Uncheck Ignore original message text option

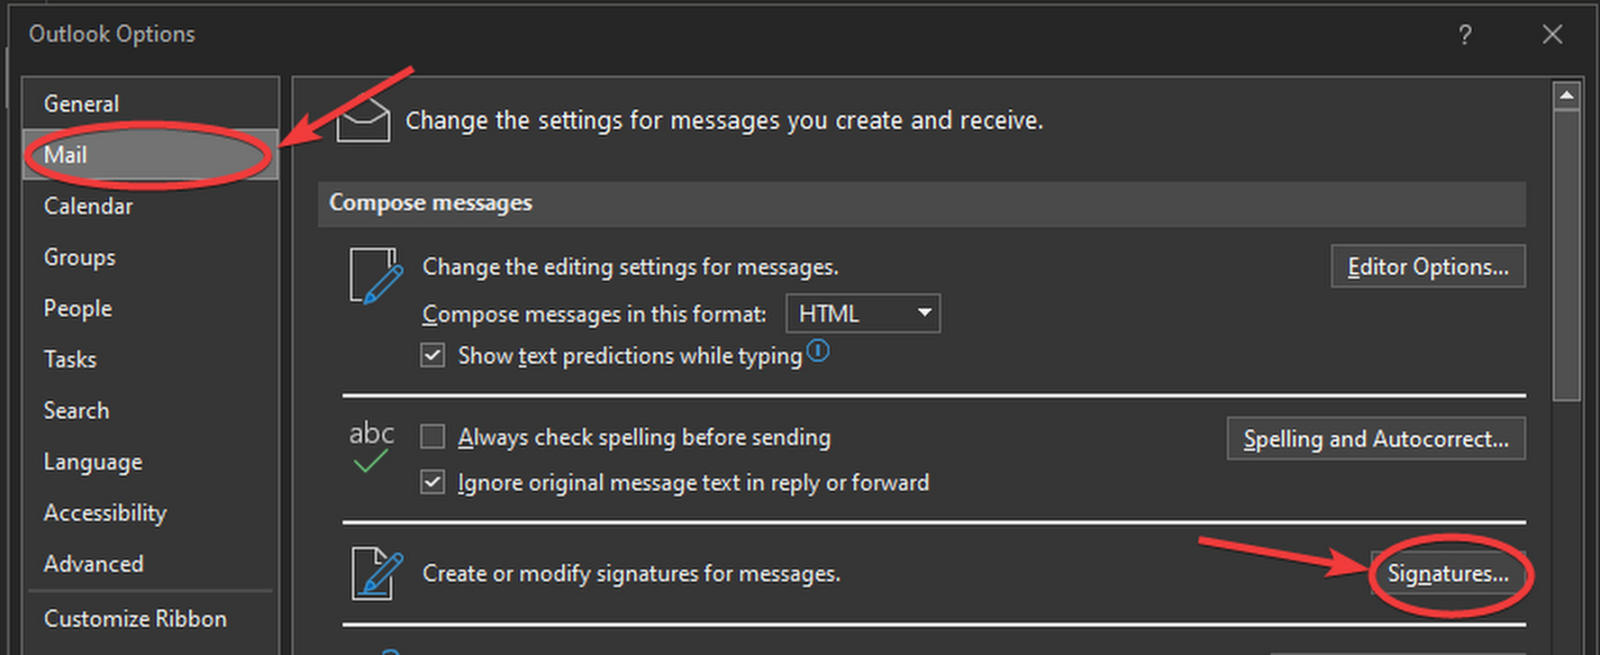432,482
